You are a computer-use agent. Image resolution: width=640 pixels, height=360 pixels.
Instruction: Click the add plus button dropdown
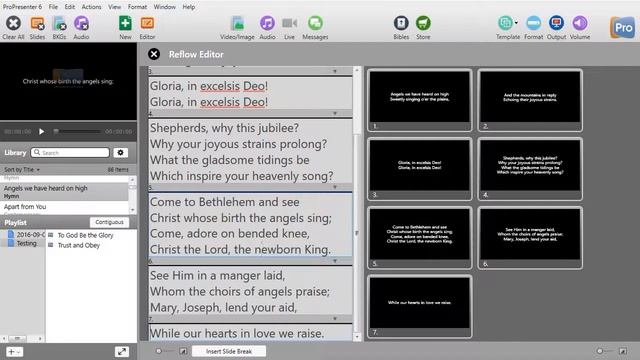(x=14, y=351)
